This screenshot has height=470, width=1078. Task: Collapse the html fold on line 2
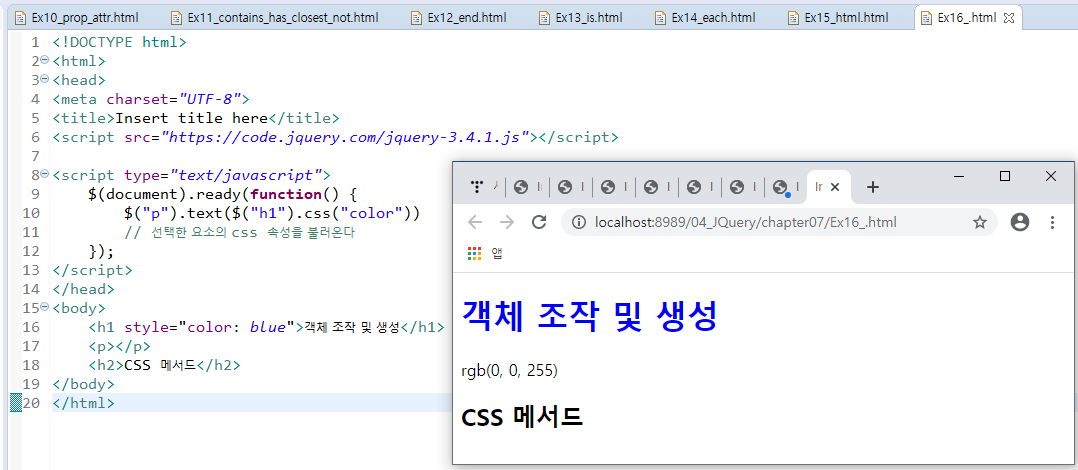coord(45,60)
